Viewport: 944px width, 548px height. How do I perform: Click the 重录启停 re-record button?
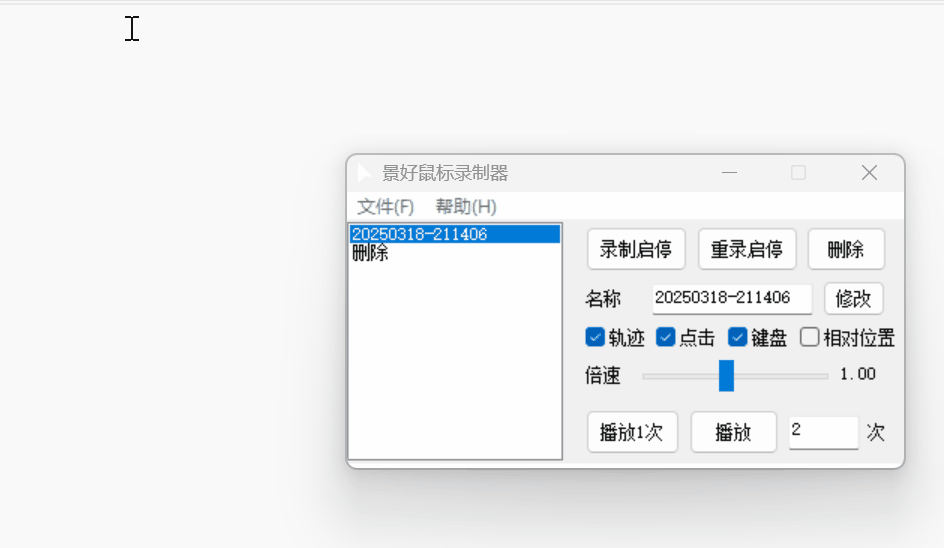[x=747, y=249]
